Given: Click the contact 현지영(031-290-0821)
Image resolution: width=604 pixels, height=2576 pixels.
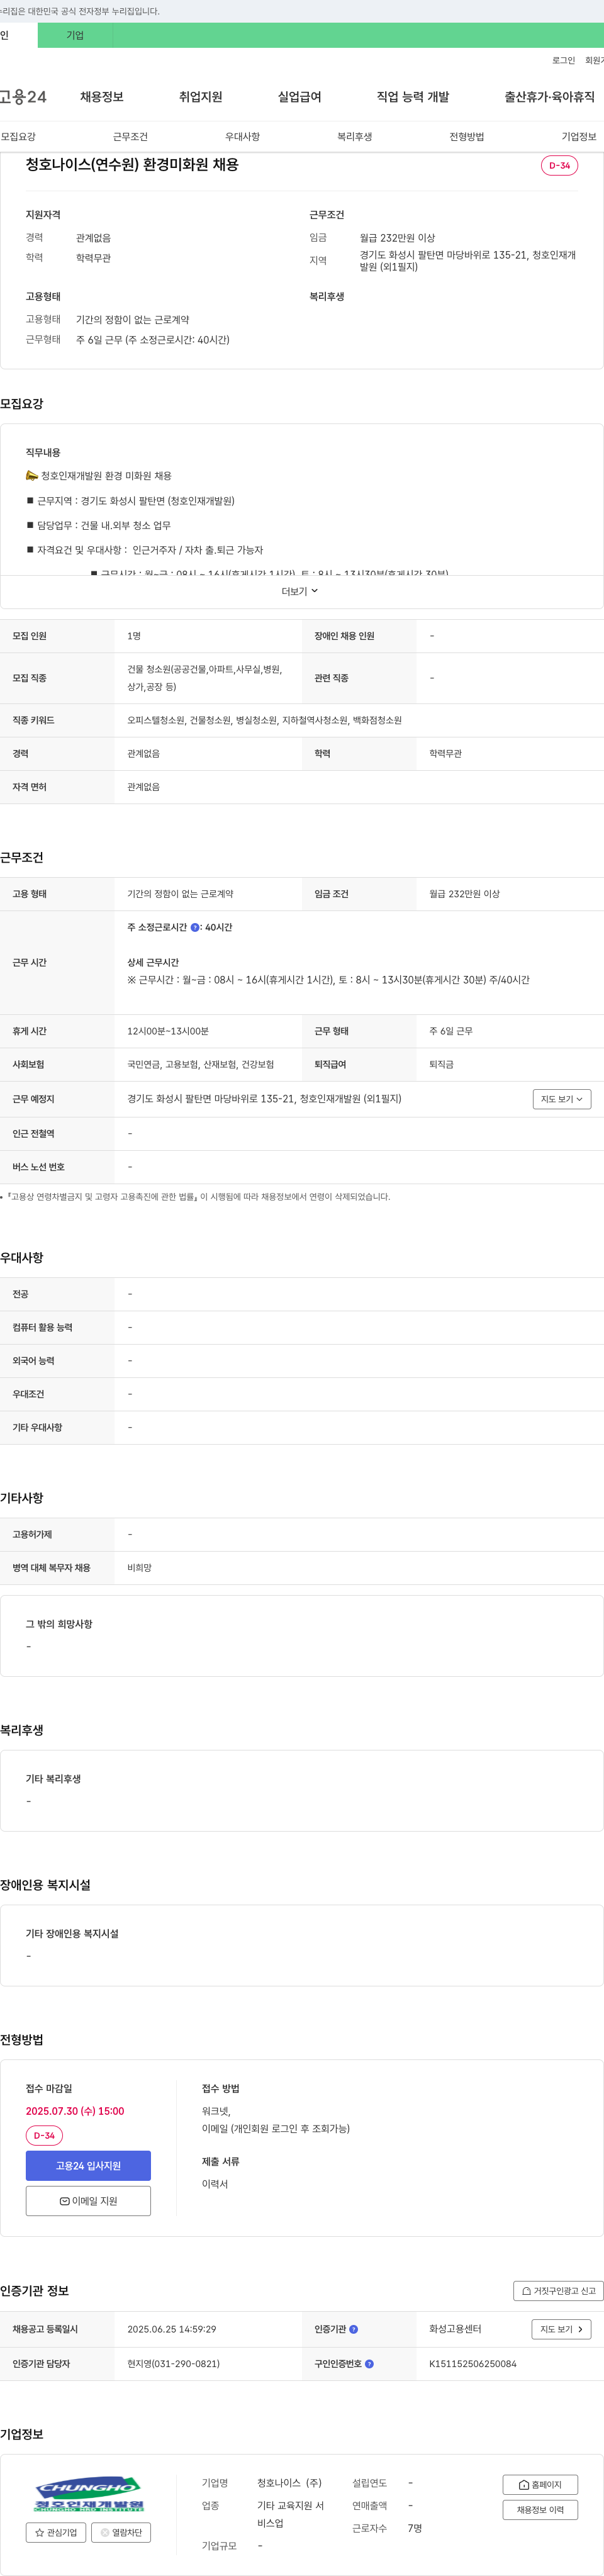Looking at the screenshot, I should click(x=173, y=2364).
